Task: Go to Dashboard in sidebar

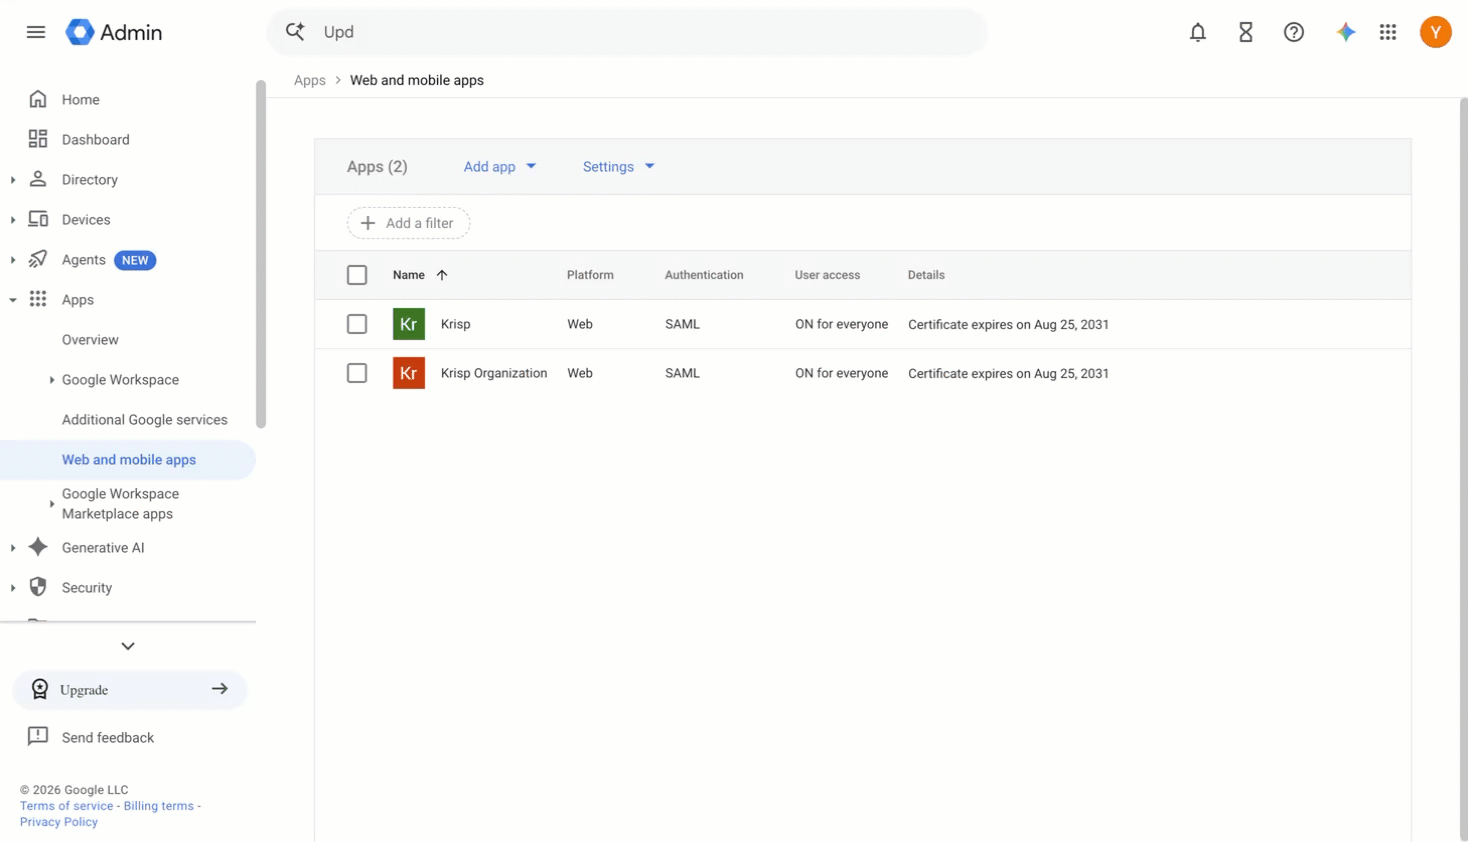Action: click(95, 140)
